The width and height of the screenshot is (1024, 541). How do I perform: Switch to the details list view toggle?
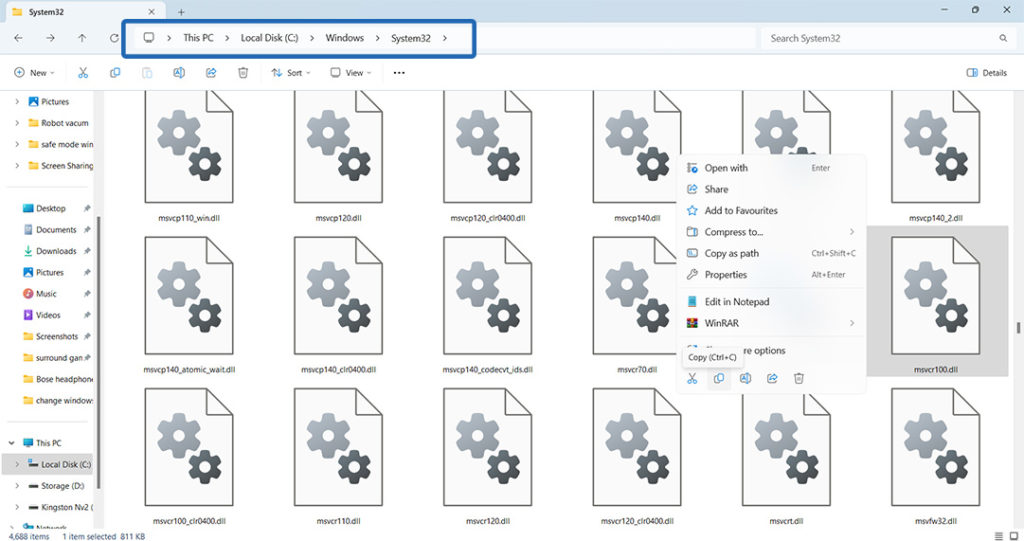(998, 535)
